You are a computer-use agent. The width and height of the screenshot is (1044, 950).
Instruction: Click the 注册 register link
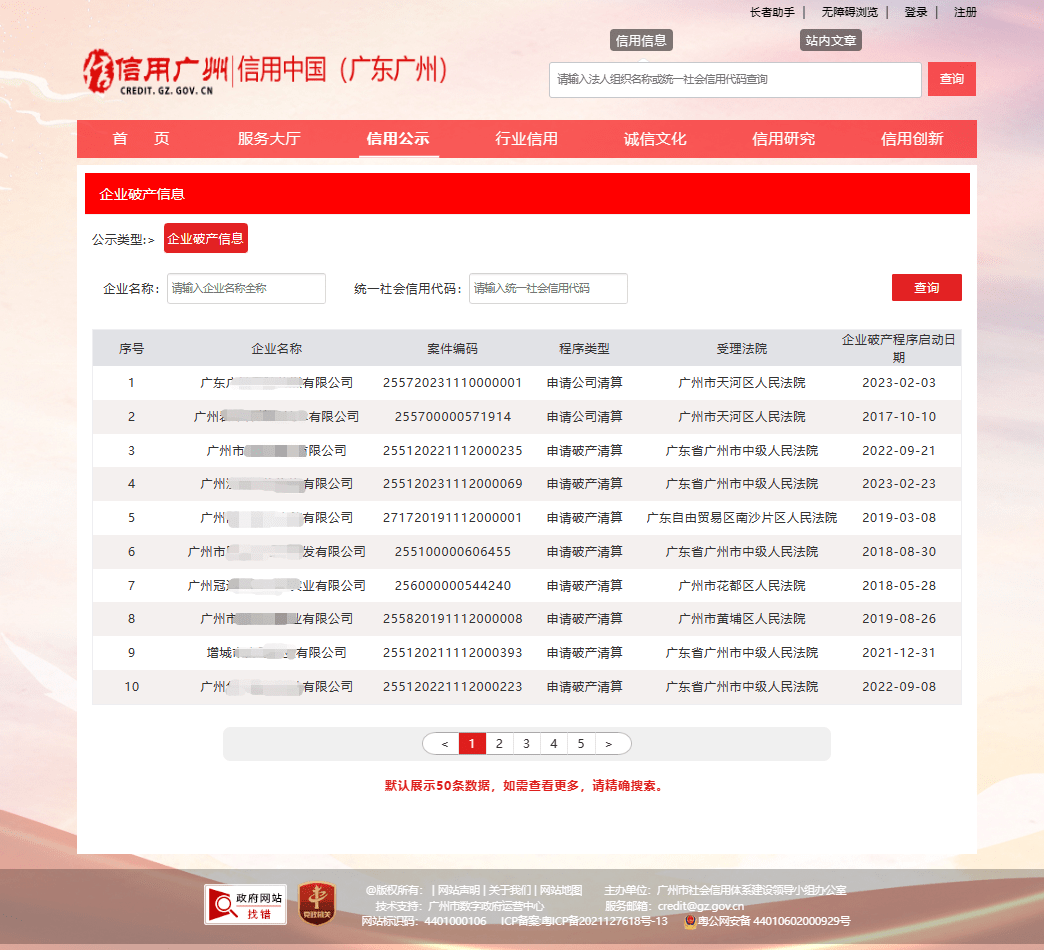pyautogui.click(x=965, y=12)
